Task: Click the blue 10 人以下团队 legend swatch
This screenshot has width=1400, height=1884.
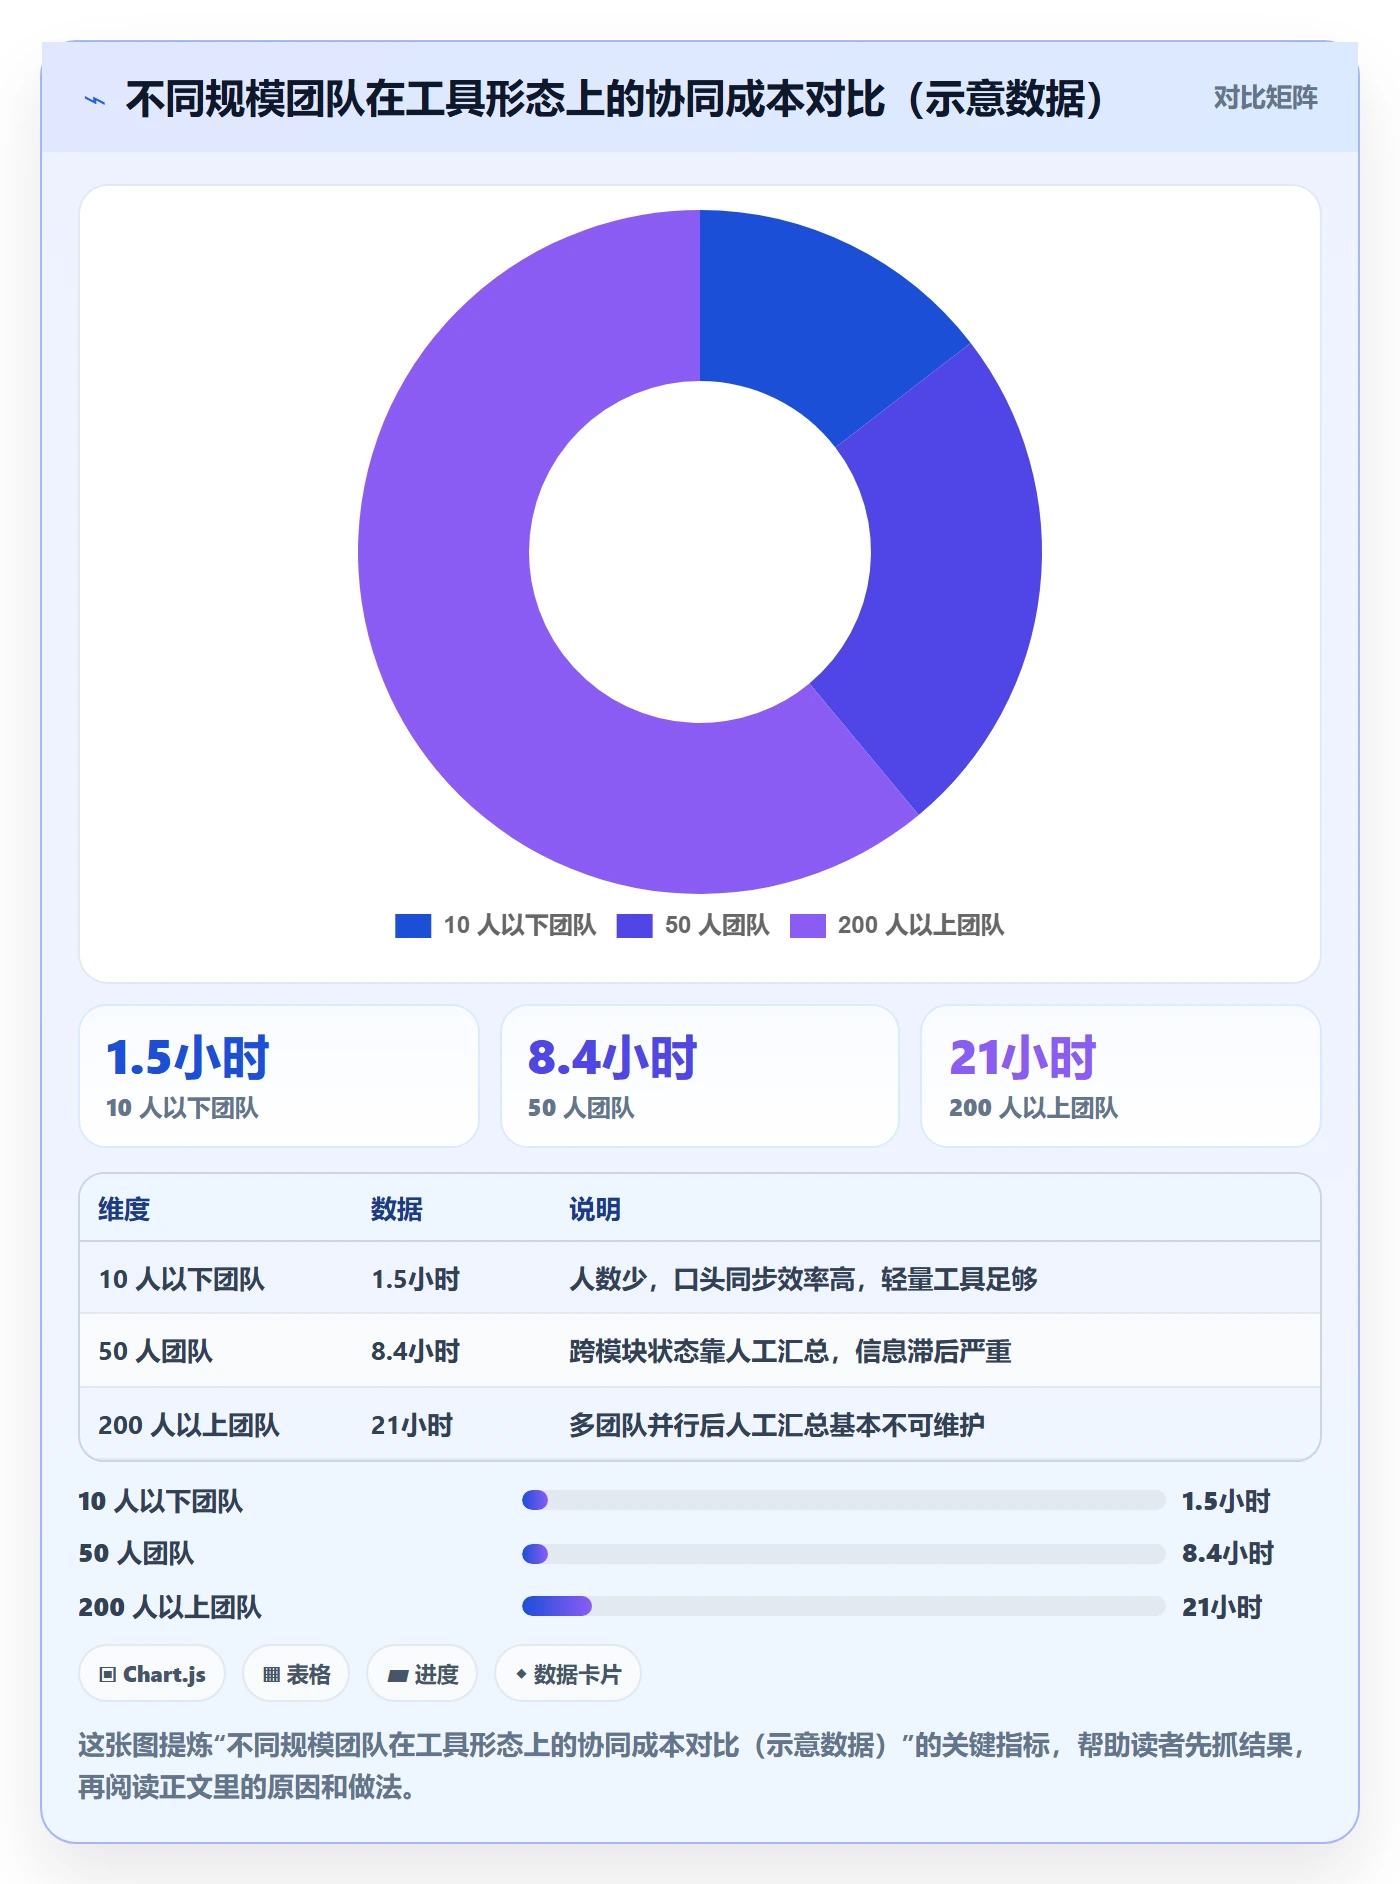Action: tap(413, 925)
